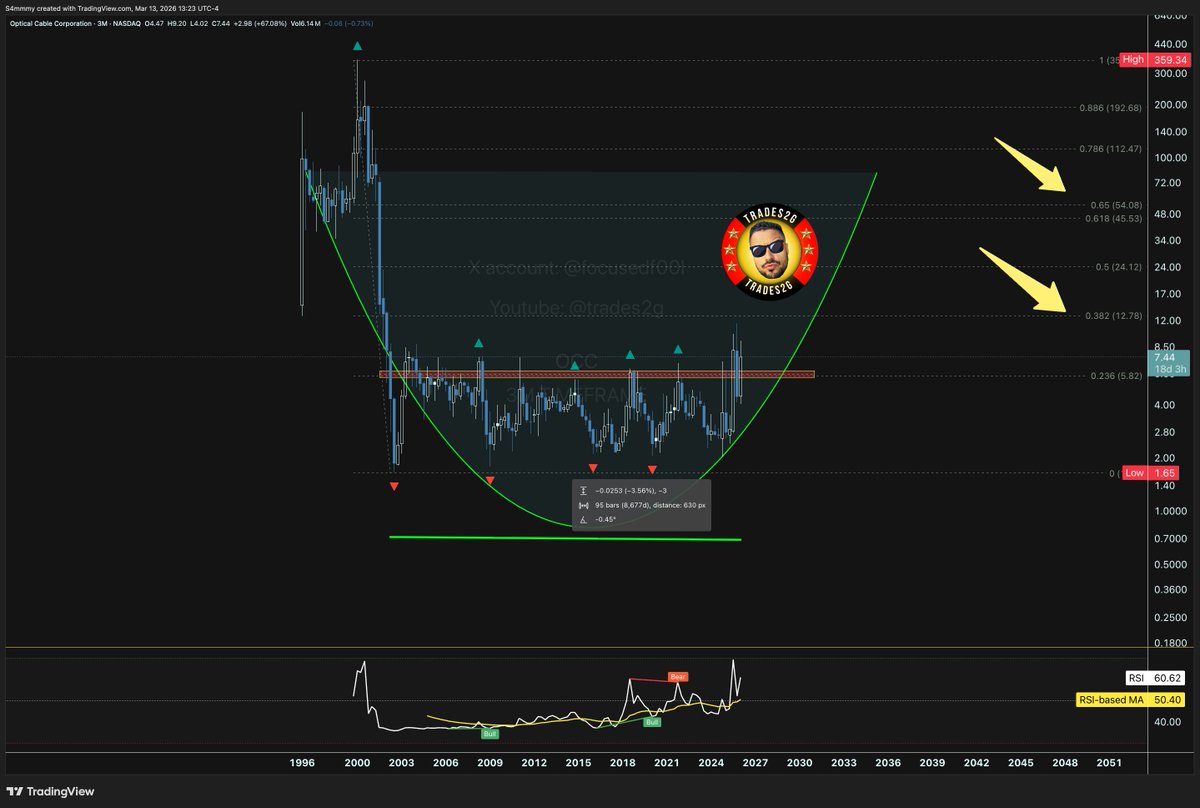Select the Bear flag label in the RSI pane

[x=677, y=677]
